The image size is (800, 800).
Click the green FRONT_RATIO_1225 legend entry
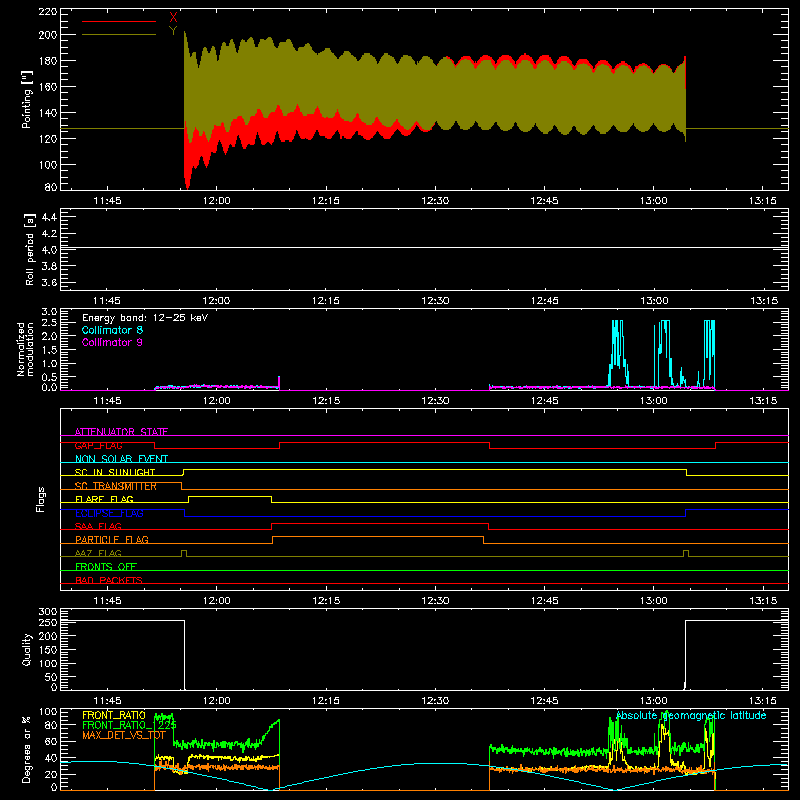[x=129, y=725]
